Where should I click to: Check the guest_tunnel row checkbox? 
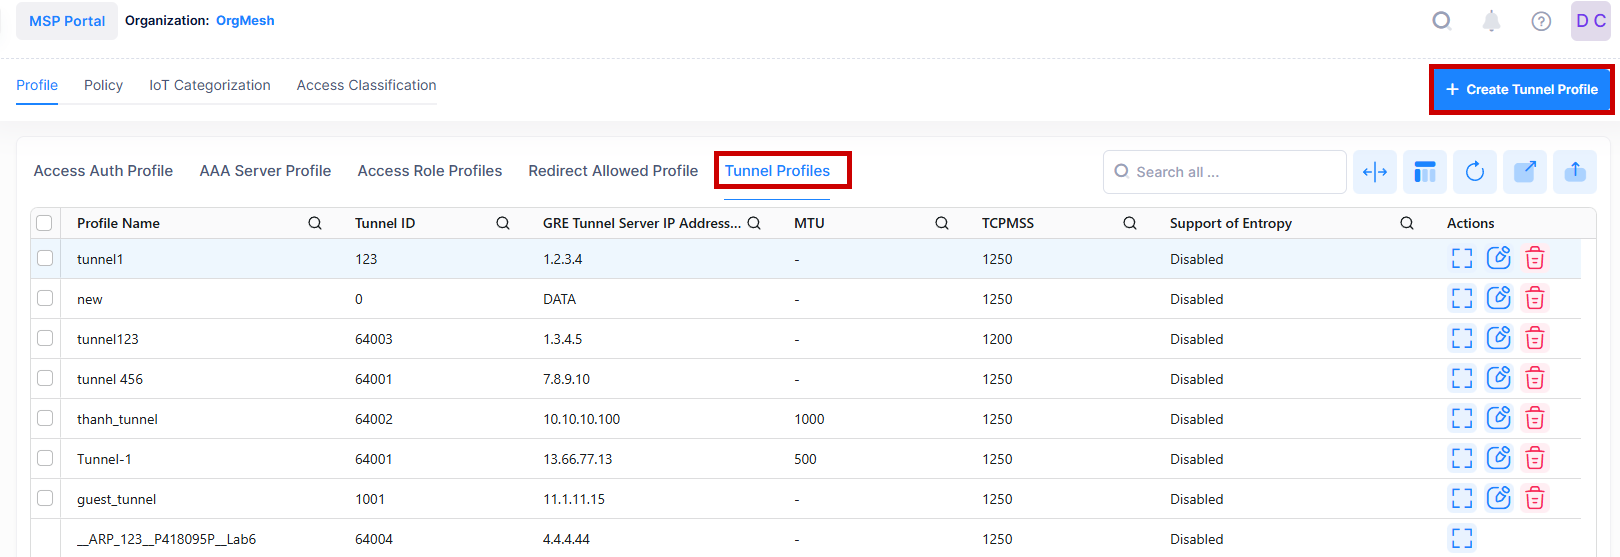click(45, 498)
